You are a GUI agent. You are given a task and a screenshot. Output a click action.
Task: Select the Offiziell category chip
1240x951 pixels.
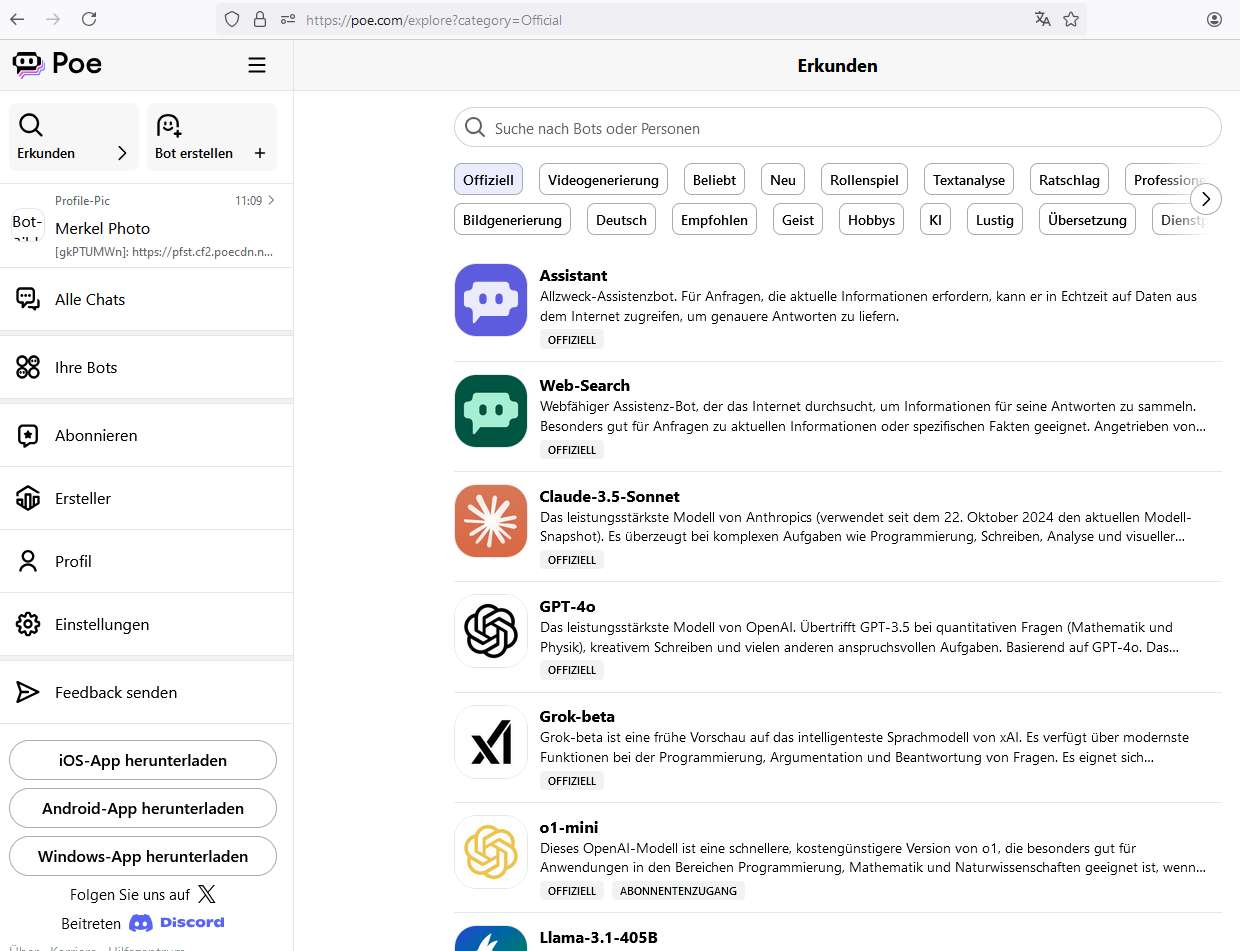[489, 180]
